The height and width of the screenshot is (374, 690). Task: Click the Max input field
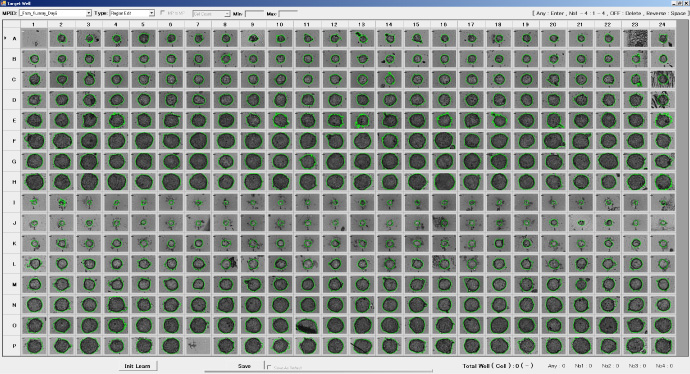pyautogui.click(x=288, y=14)
